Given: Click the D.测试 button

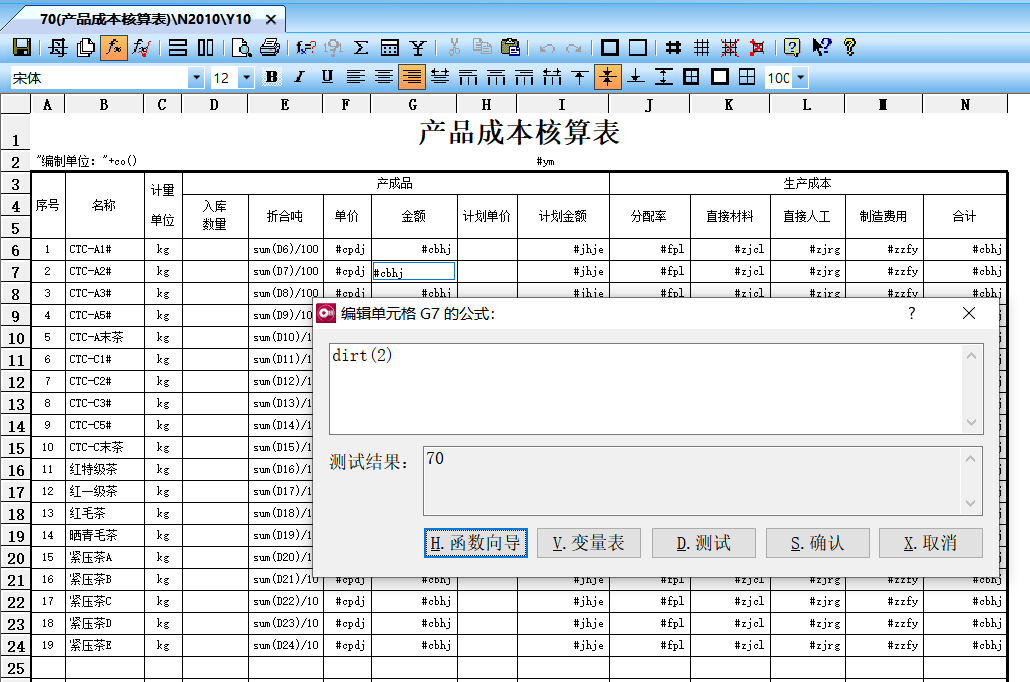Looking at the screenshot, I should point(702,543).
